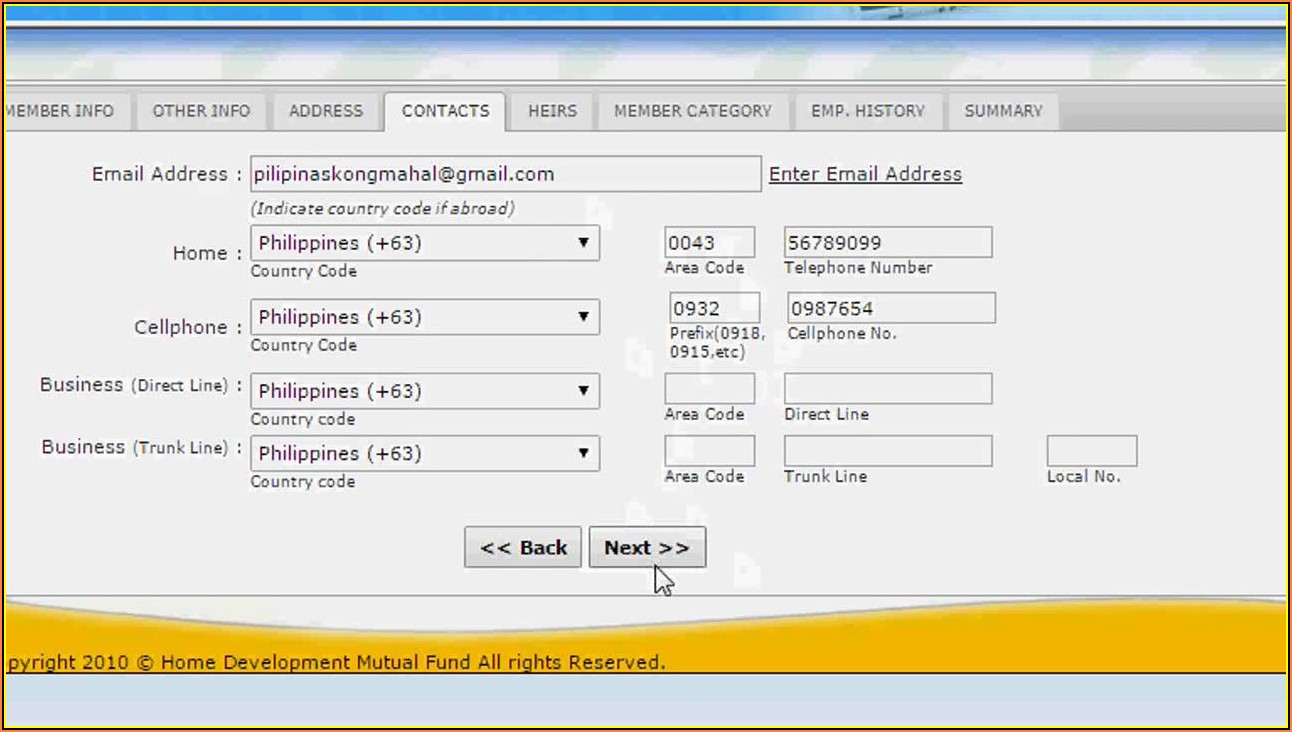Open Business Trunk Line country code dropdown

(425, 453)
